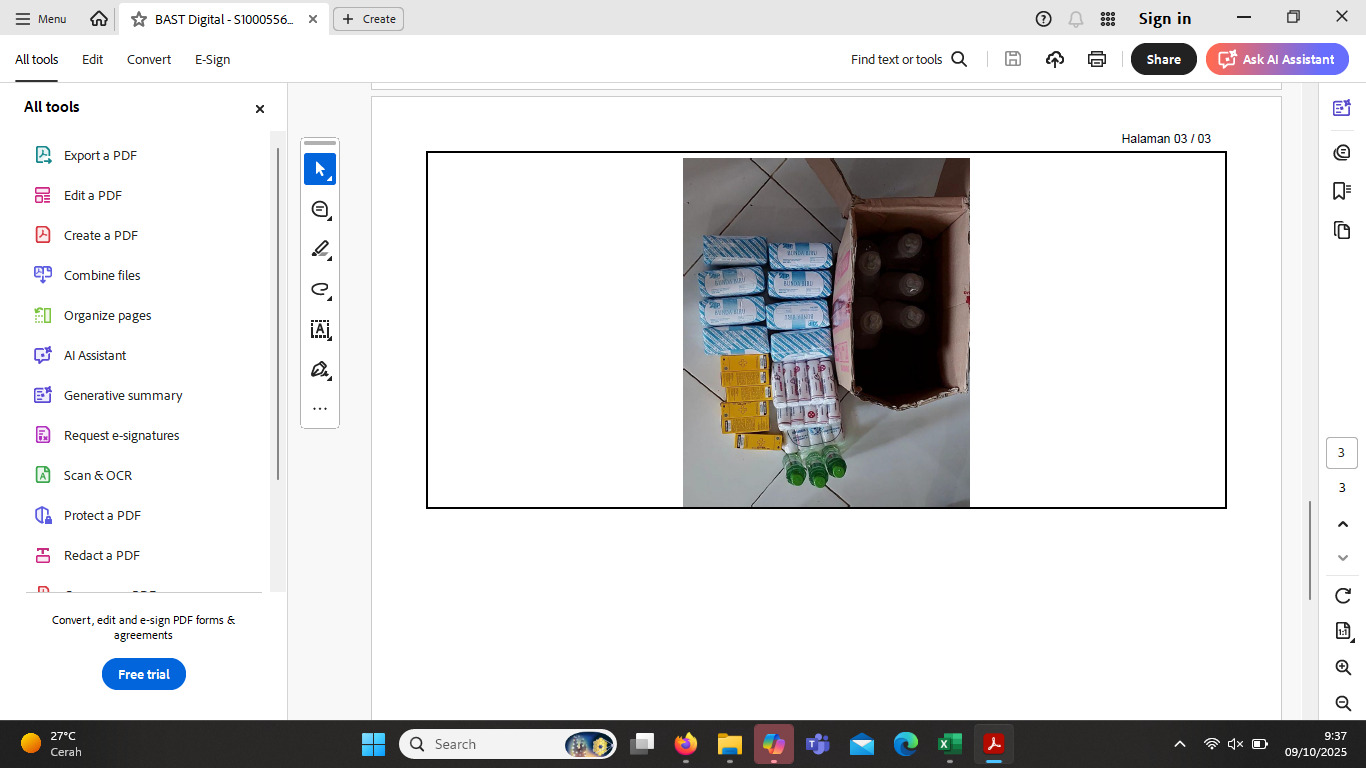Switch to the Convert tab

click(x=149, y=59)
